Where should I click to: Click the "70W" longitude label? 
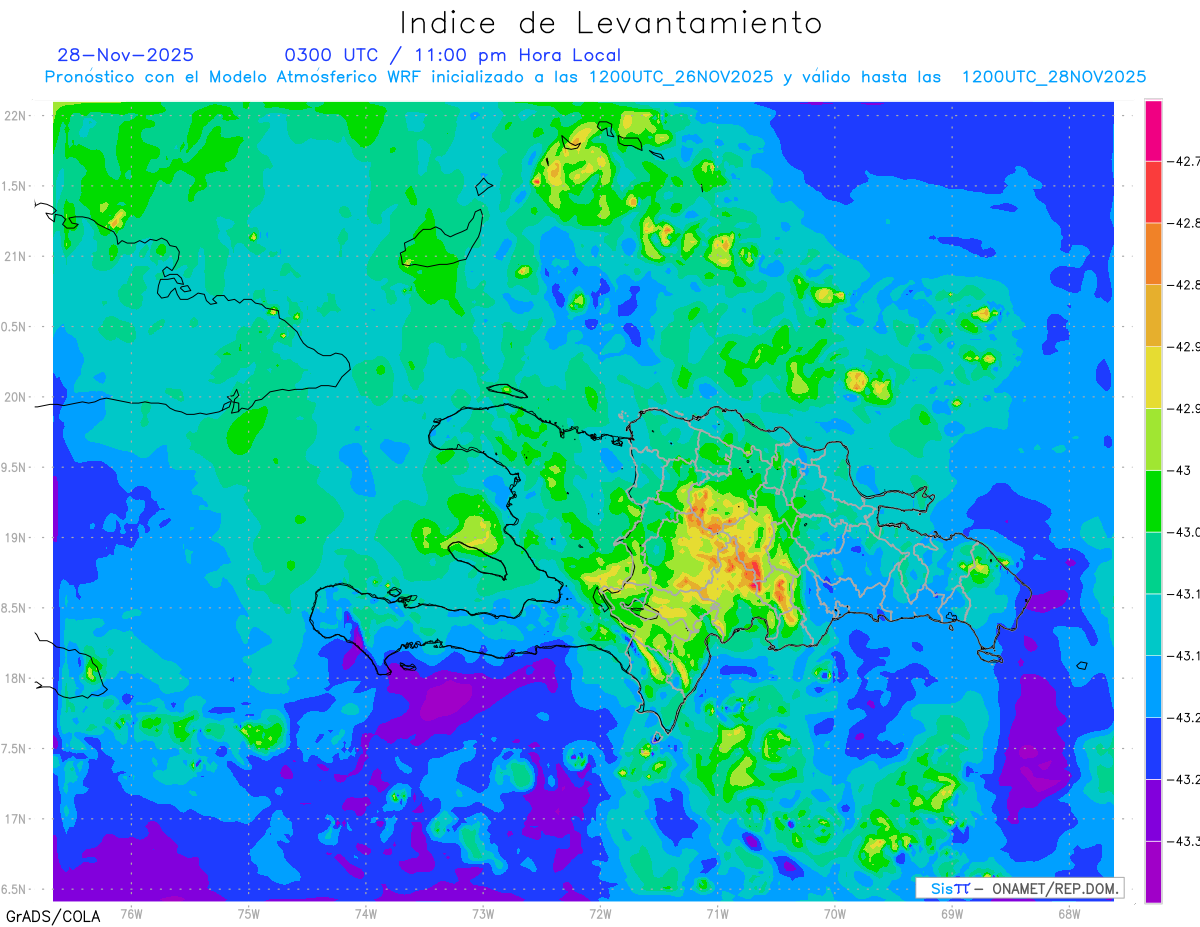click(x=835, y=913)
